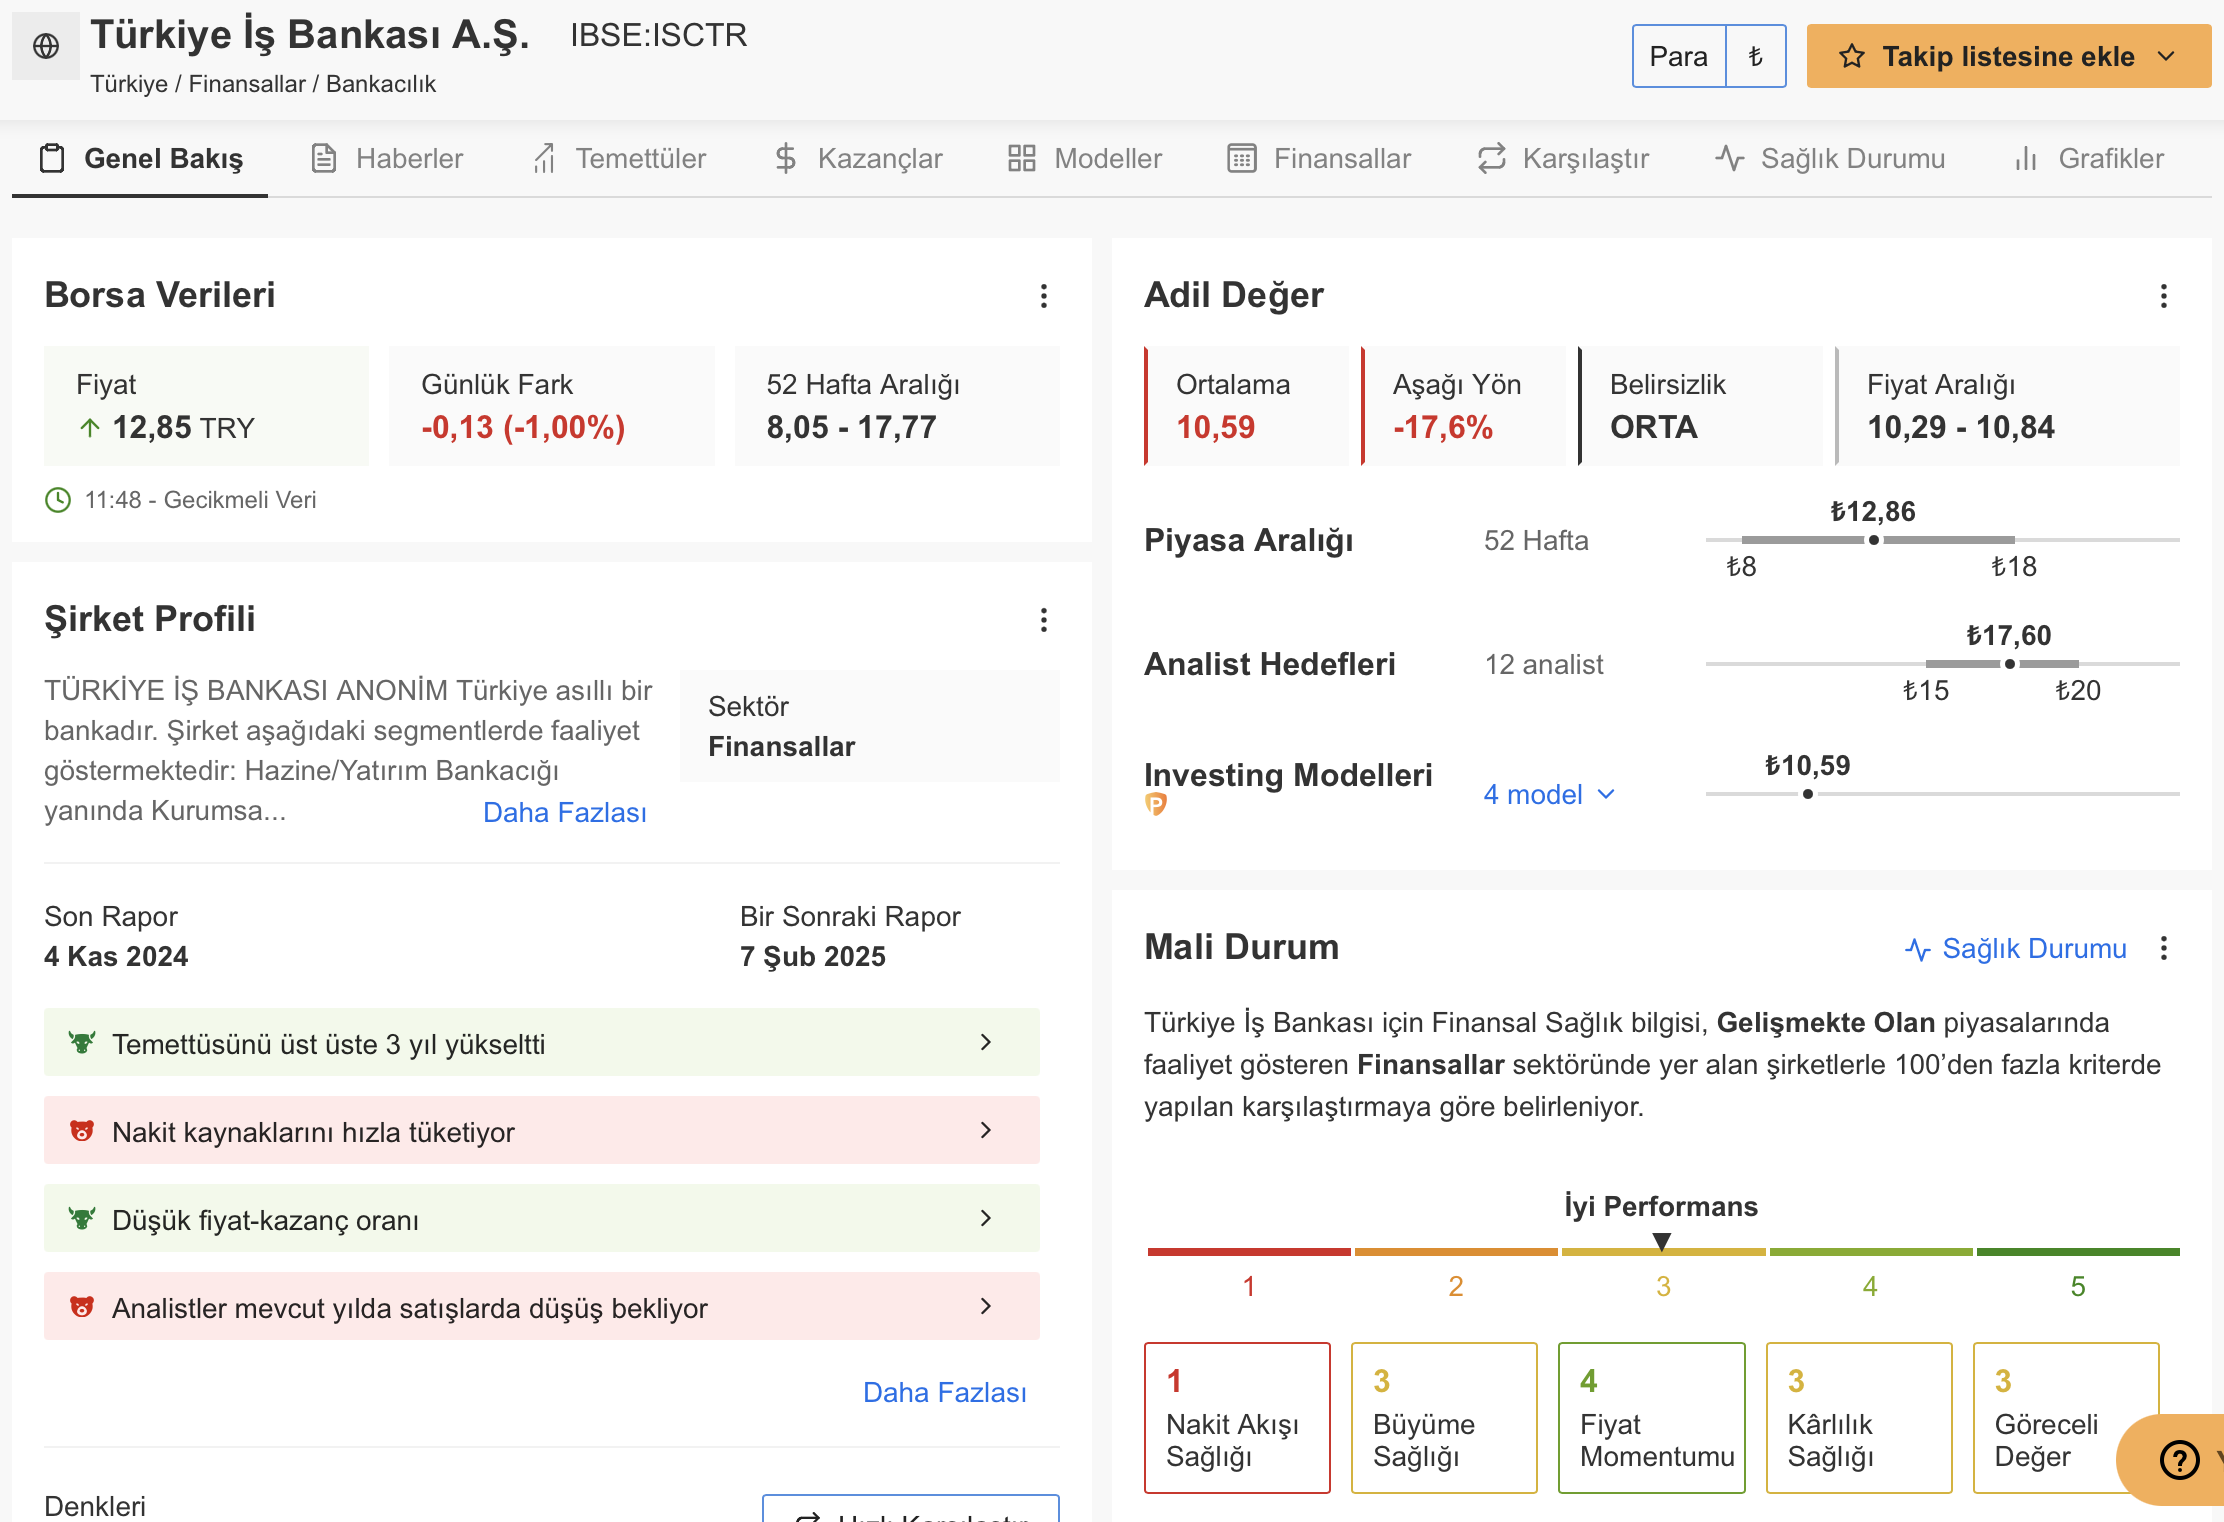Screen dimensions: 2224x1522
Task: Click the Belirsizlik ORTA card
Action: pos(1700,406)
